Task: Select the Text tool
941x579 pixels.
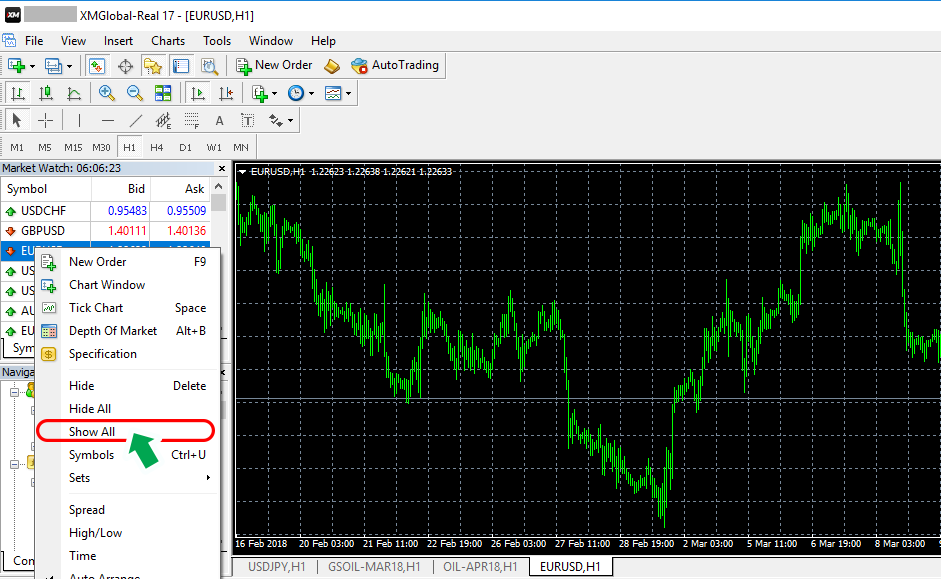Action: 220,121
